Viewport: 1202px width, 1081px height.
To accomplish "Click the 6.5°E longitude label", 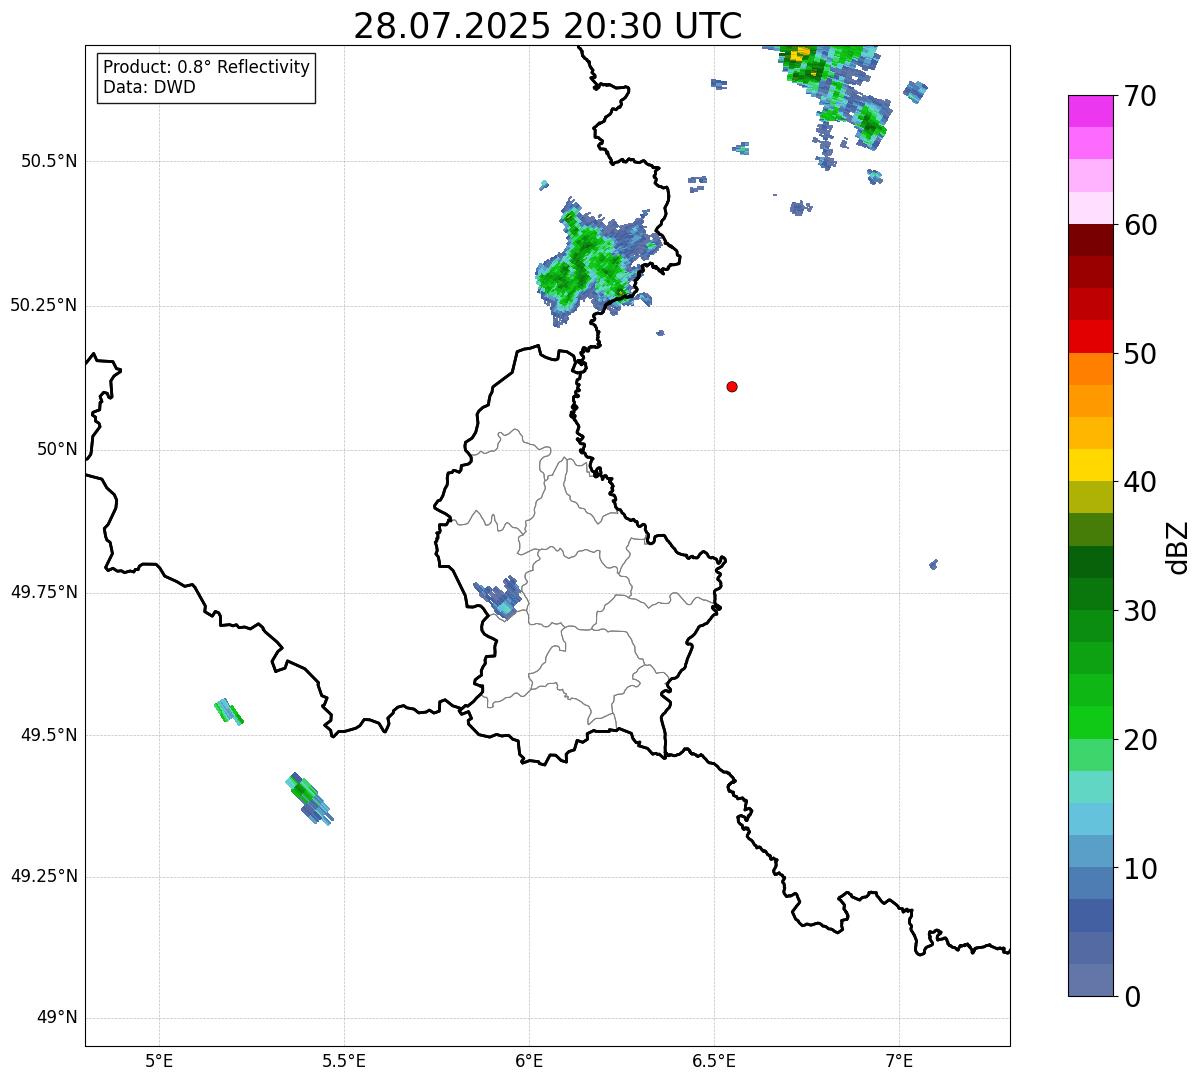I will click(714, 1060).
